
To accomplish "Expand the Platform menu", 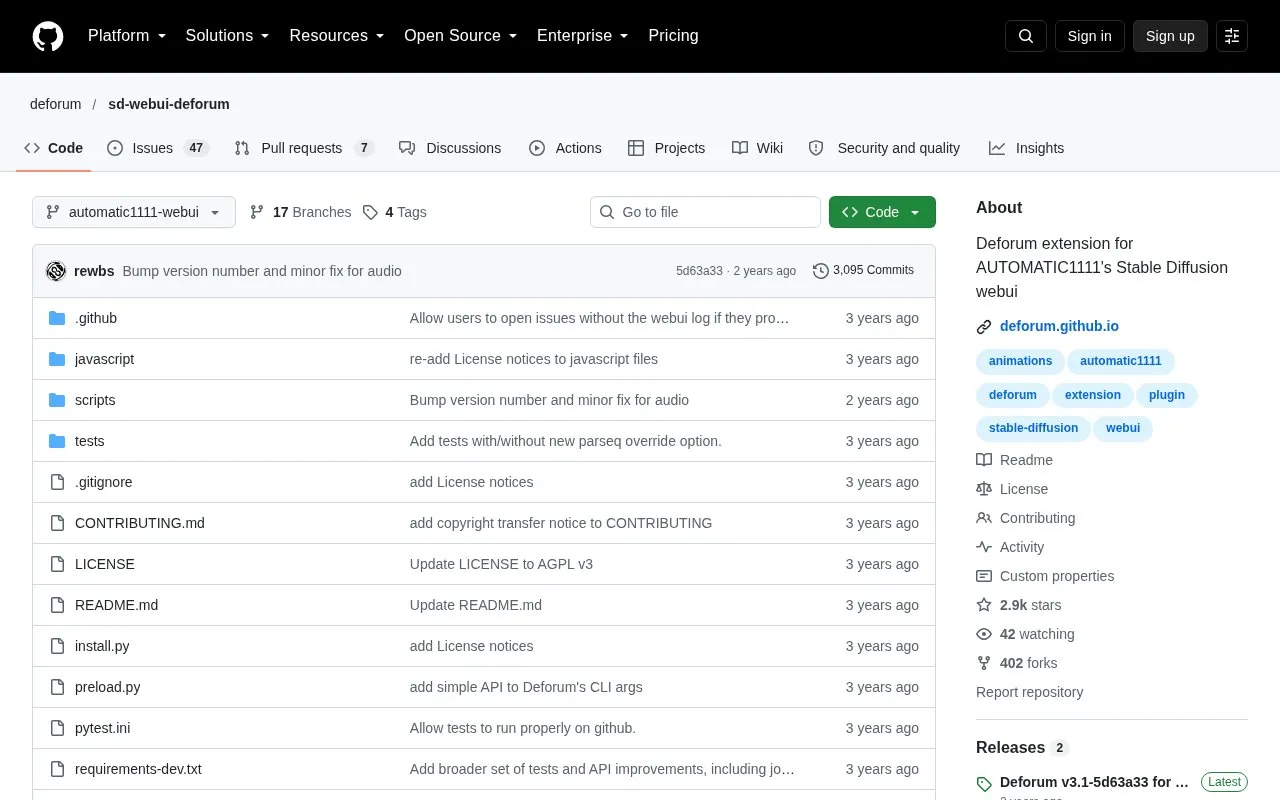I will (127, 36).
